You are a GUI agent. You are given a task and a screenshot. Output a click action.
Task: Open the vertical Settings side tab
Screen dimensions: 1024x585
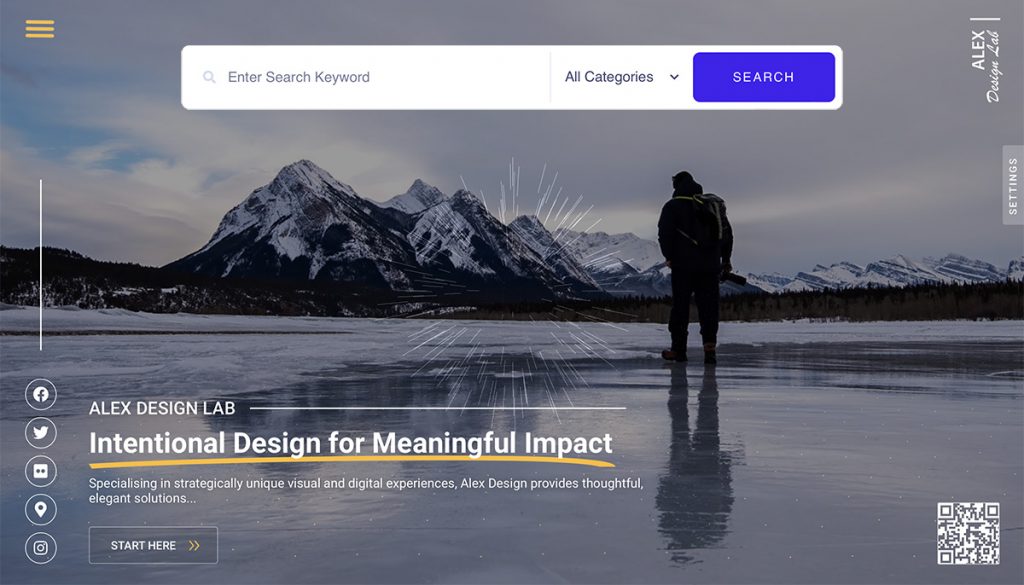point(1013,185)
